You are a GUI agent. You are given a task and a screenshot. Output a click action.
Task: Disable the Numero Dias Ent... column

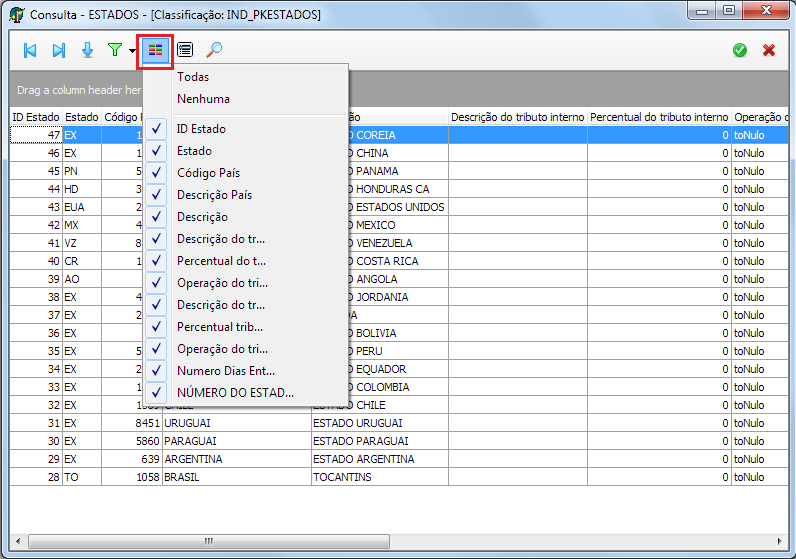click(x=157, y=371)
